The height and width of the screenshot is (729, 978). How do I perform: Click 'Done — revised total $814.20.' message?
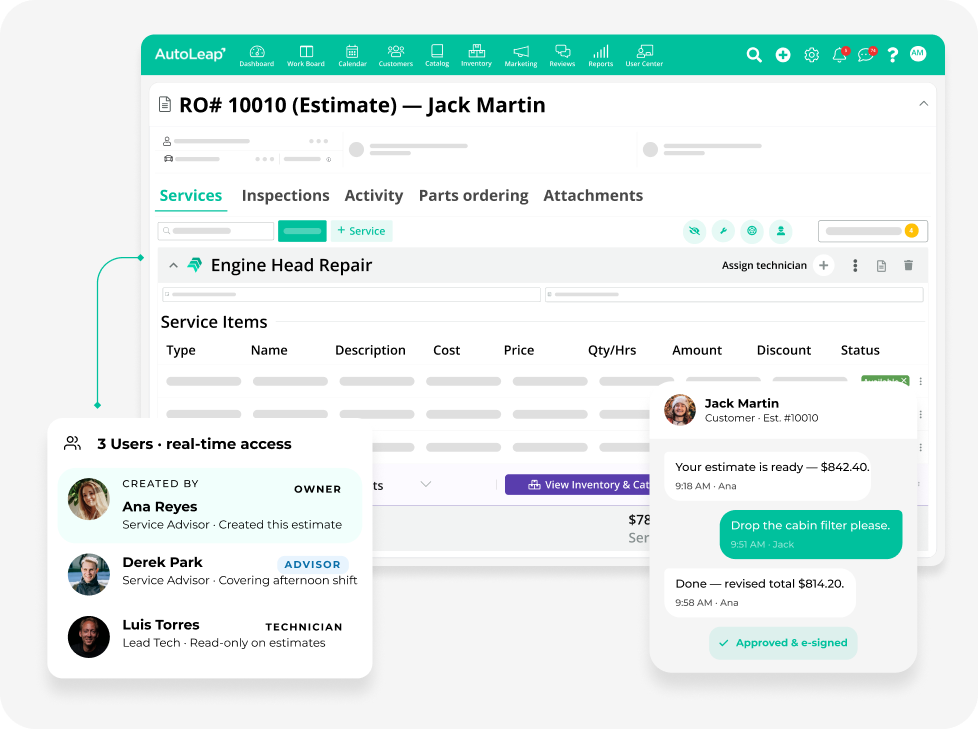[760, 592]
